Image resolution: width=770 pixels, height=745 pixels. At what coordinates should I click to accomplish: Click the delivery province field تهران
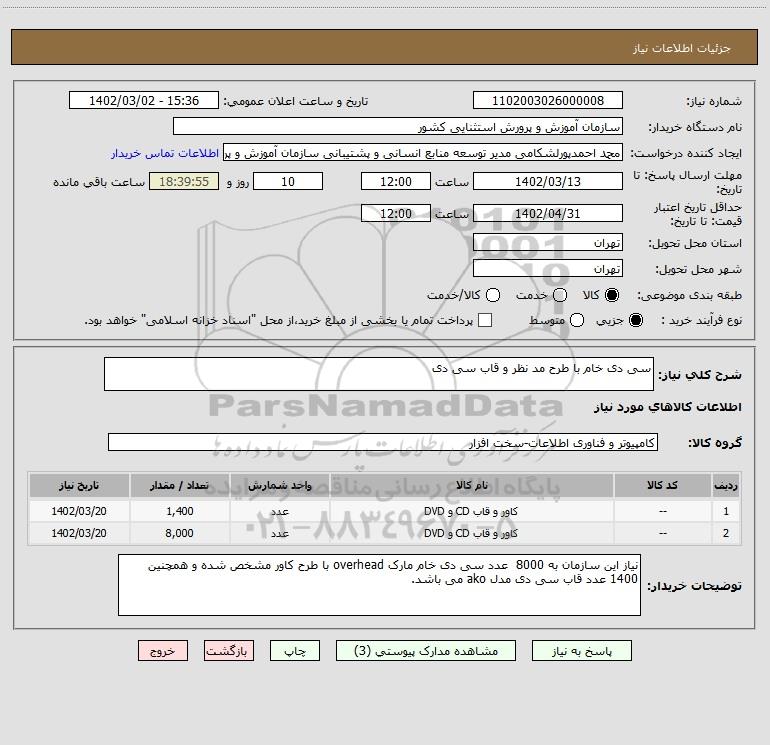pyautogui.click(x=548, y=243)
